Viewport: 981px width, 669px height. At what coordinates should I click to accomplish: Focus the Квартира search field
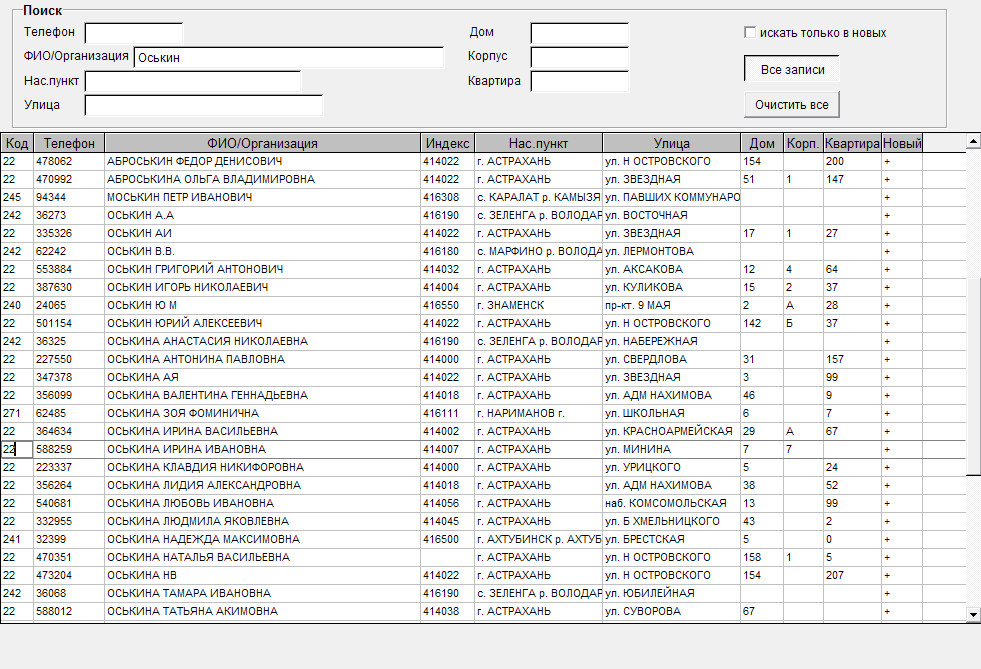(x=579, y=81)
